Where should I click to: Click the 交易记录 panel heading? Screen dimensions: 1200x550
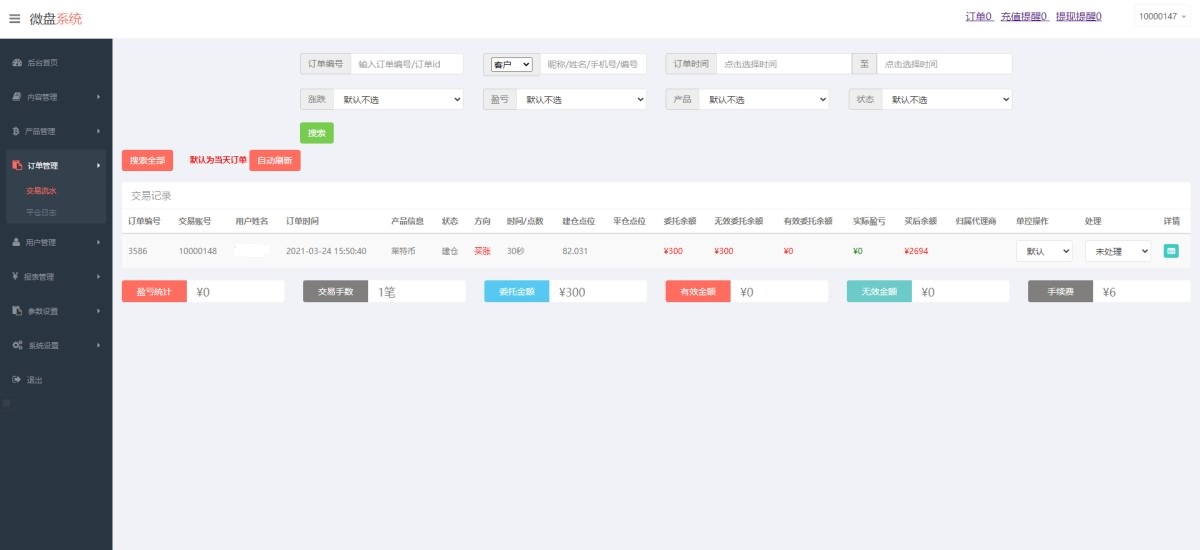(x=151, y=196)
